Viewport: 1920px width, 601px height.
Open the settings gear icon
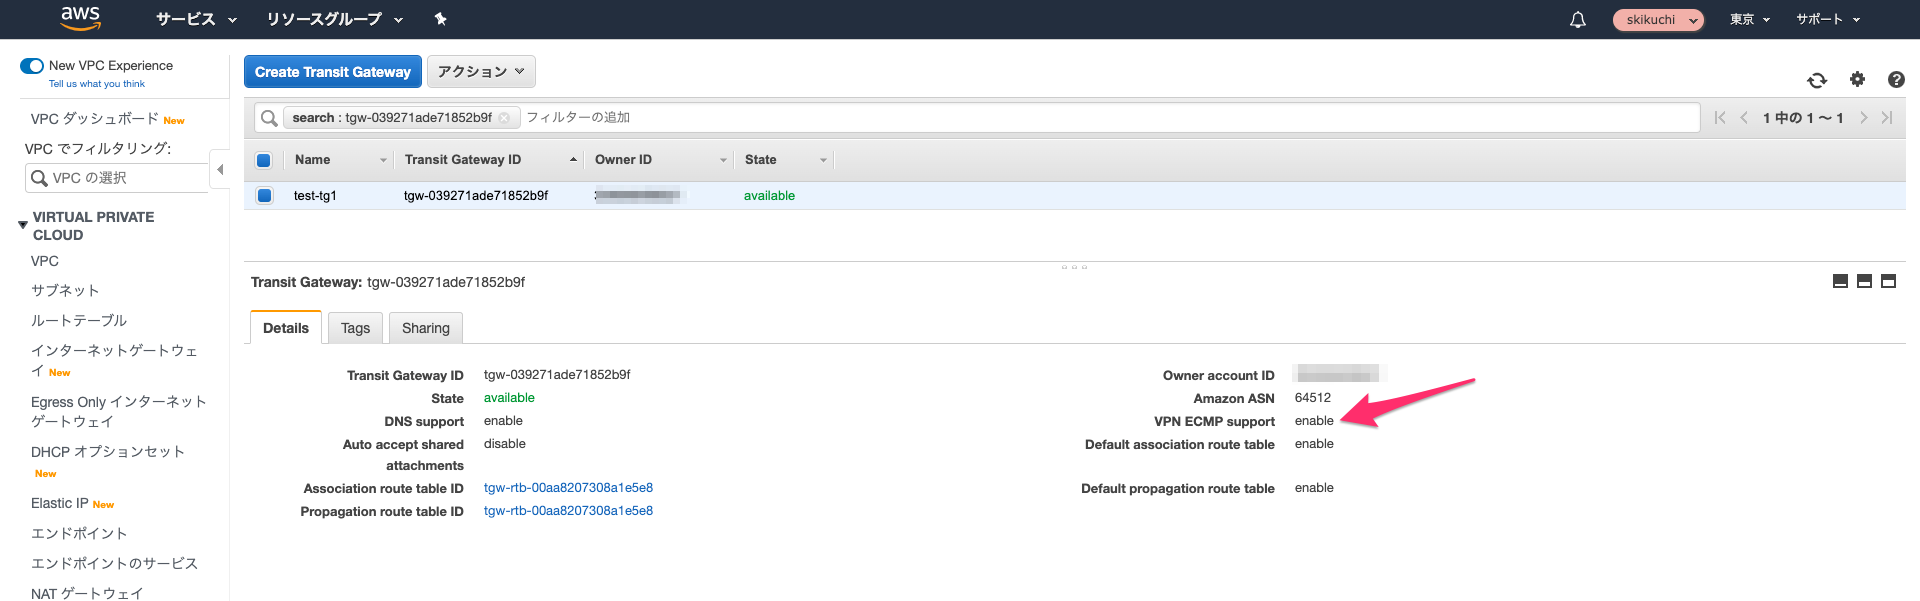pyautogui.click(x=1857, y=79)
